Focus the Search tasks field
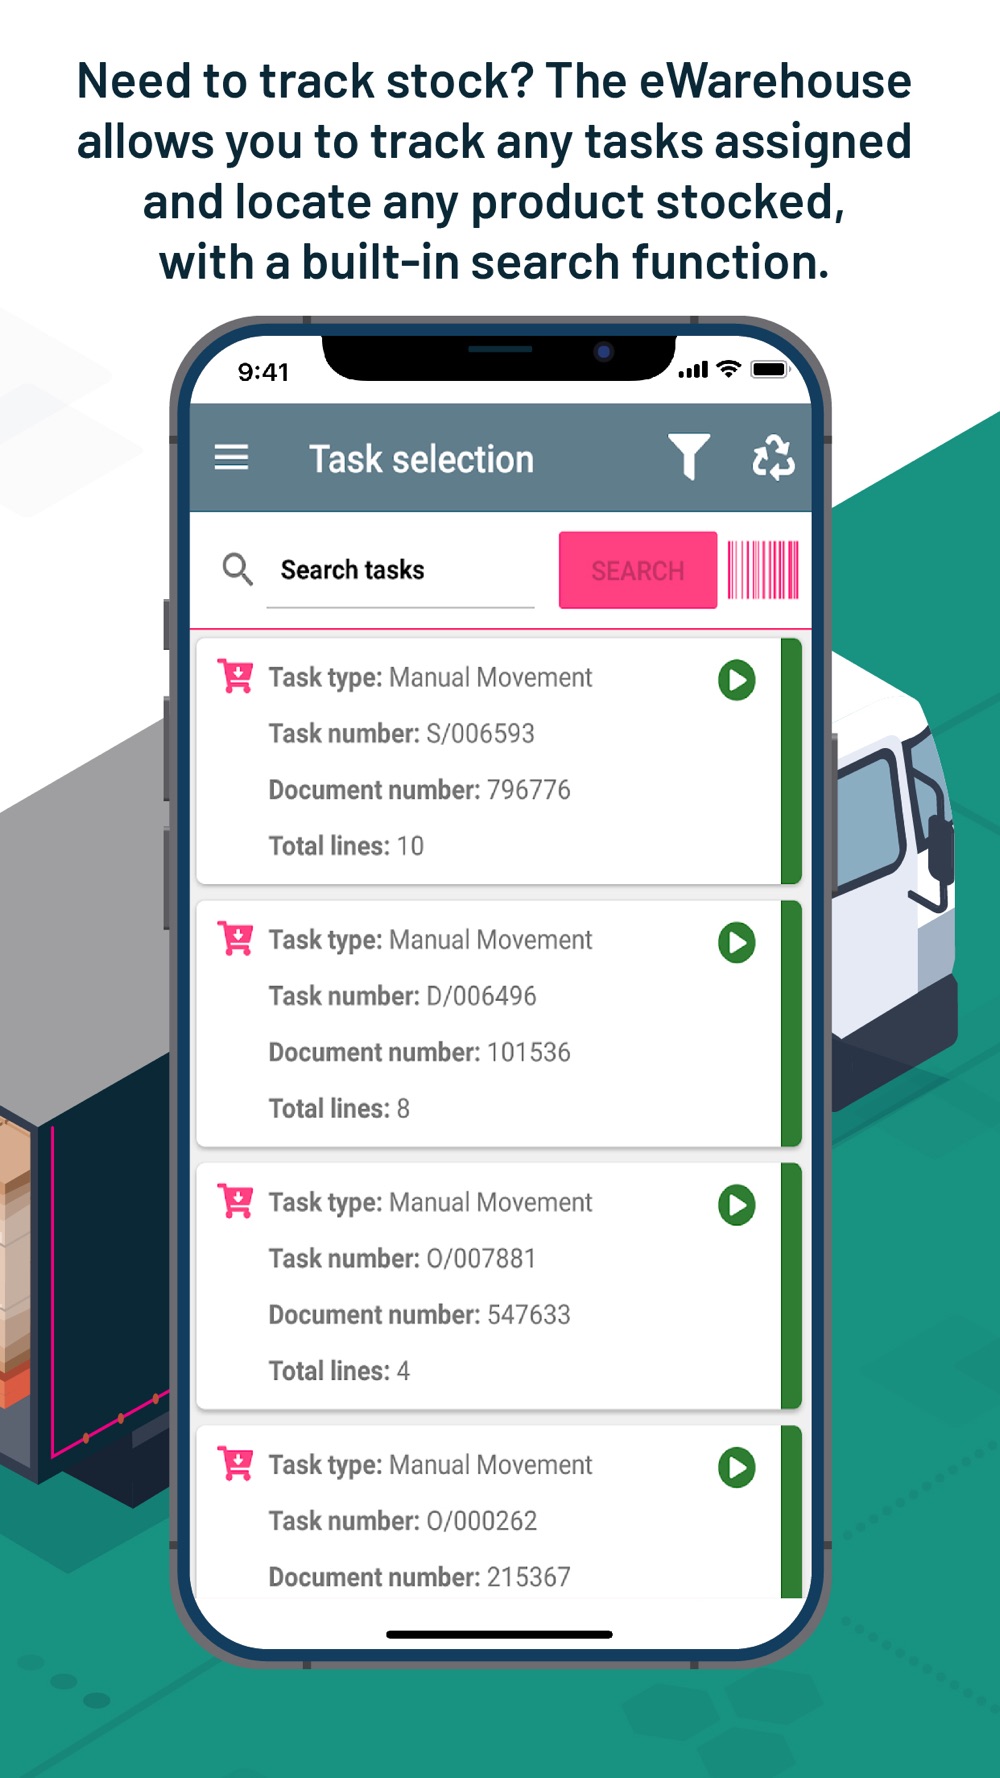Viewport: 1000px width, 1778px height. tap(400, 570)
